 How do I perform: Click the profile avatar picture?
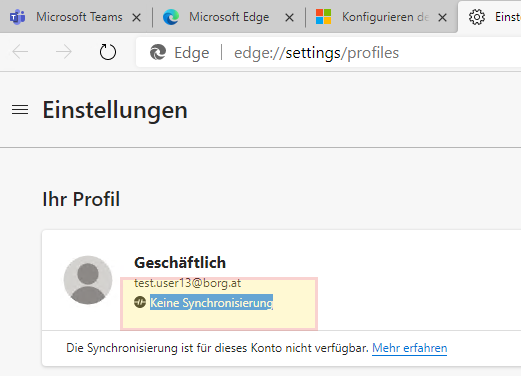[x=88, y=280]
